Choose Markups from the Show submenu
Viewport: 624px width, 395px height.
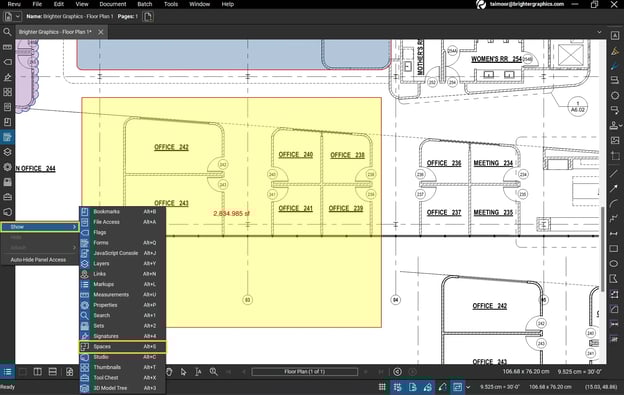coord(123,284)
